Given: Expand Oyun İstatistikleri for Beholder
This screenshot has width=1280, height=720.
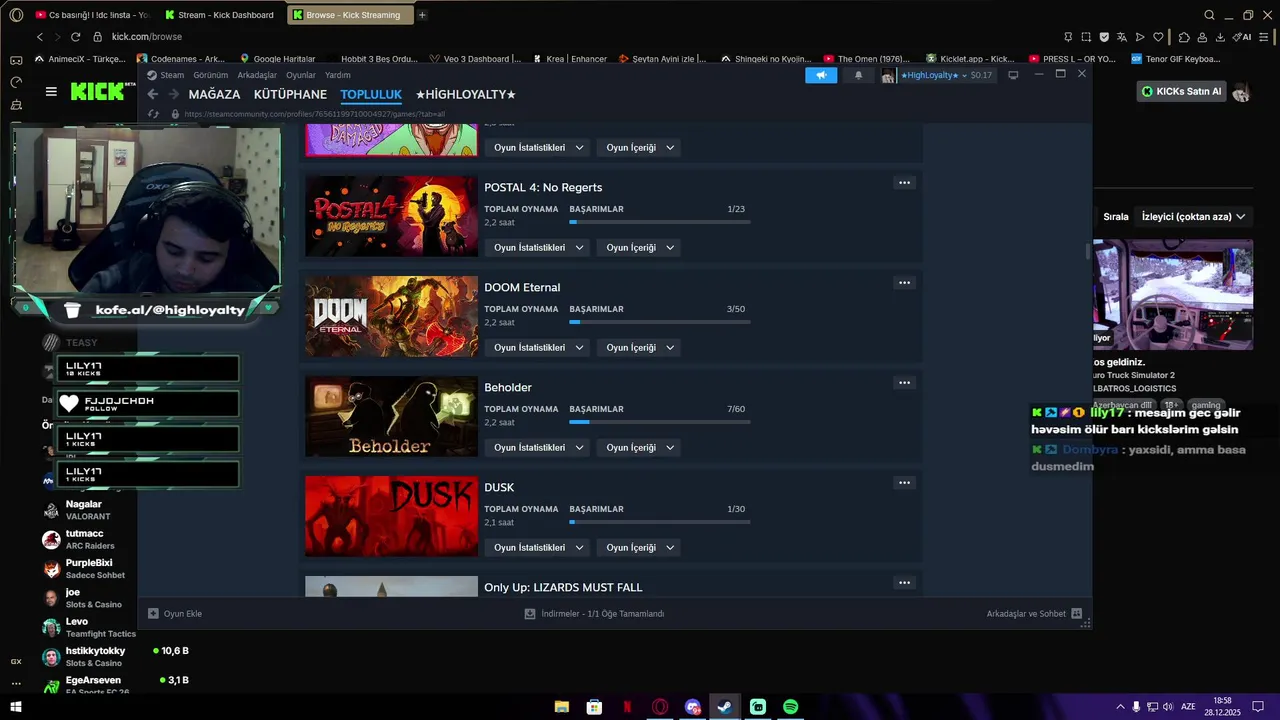Looking at the screenshot, I should click(x=539, y=447).
